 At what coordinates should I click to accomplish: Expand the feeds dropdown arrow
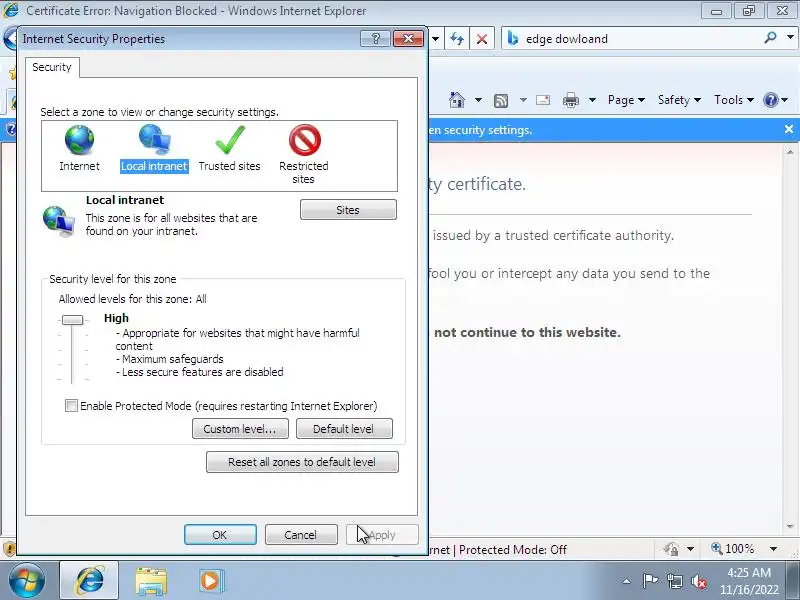tap(523, 100)
